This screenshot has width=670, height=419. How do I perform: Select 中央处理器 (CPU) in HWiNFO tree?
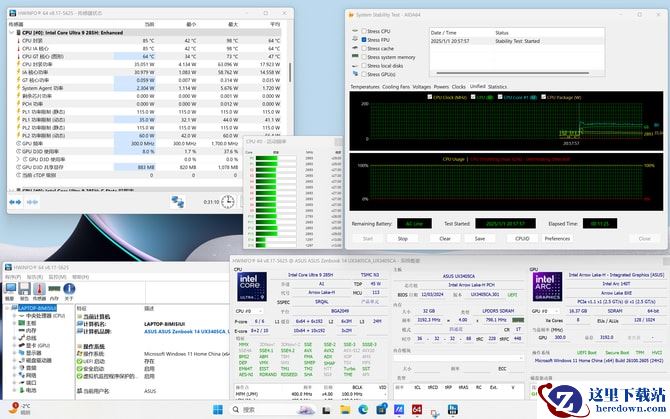tap(46, 316)
